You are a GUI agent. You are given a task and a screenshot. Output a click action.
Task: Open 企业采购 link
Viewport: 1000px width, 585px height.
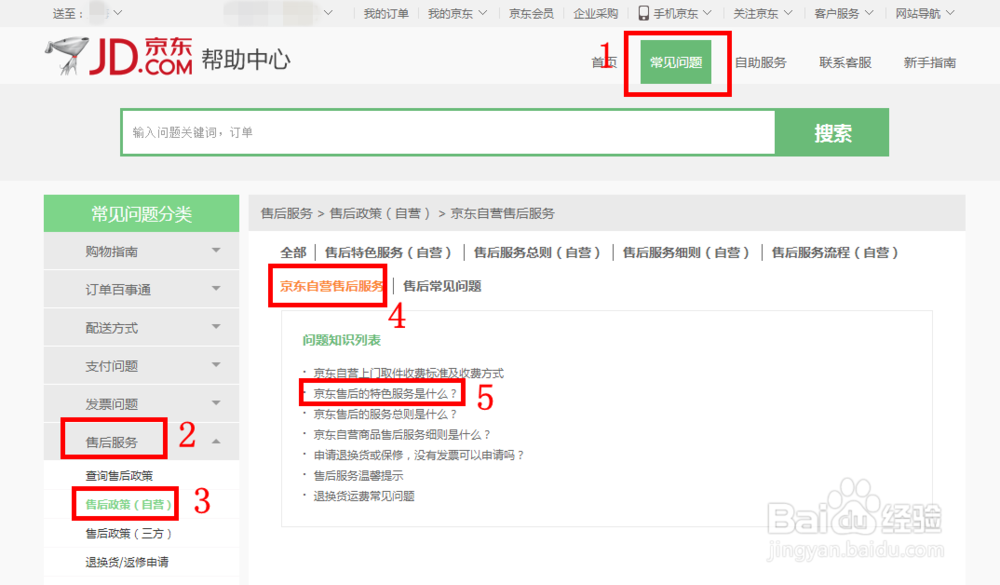pyautogui.click(x=595, y=13)
